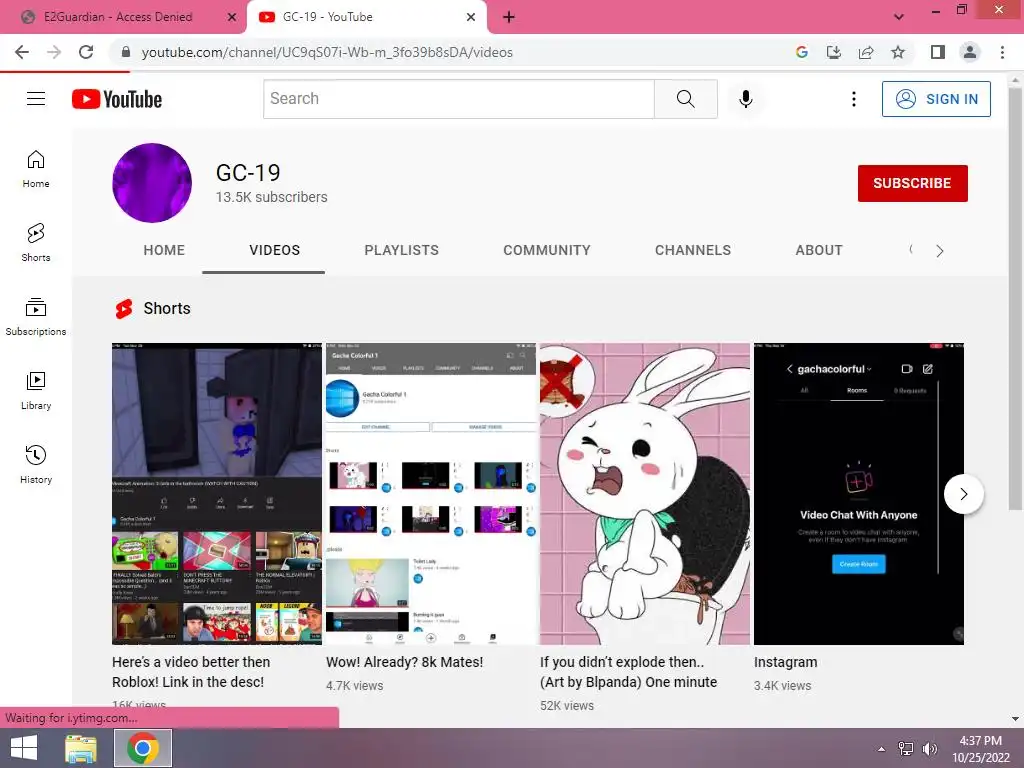The width and height of the screenshot is (1024, 768).
Task: Open the ABOUT tab
Action: 819,250
